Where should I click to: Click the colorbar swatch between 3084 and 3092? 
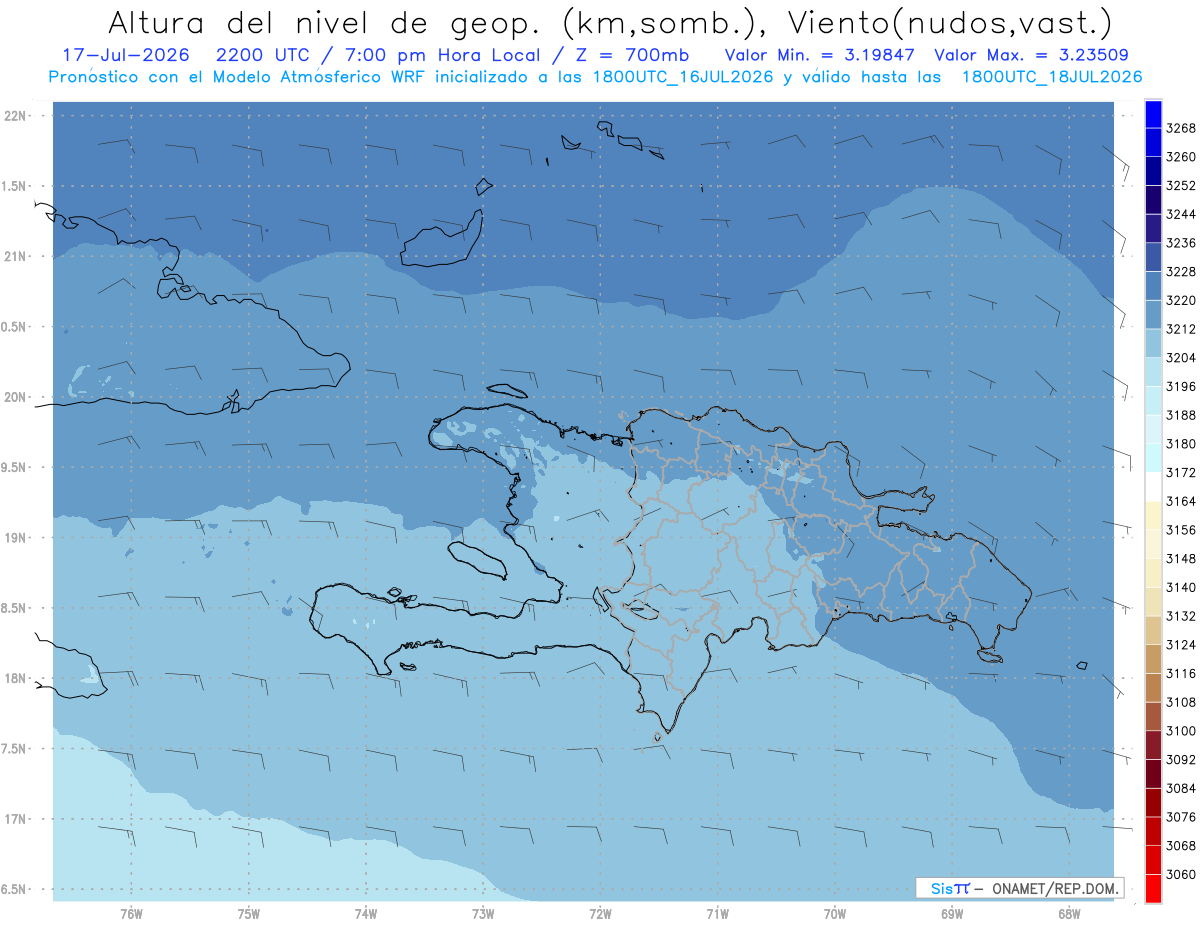[1153, 774]
